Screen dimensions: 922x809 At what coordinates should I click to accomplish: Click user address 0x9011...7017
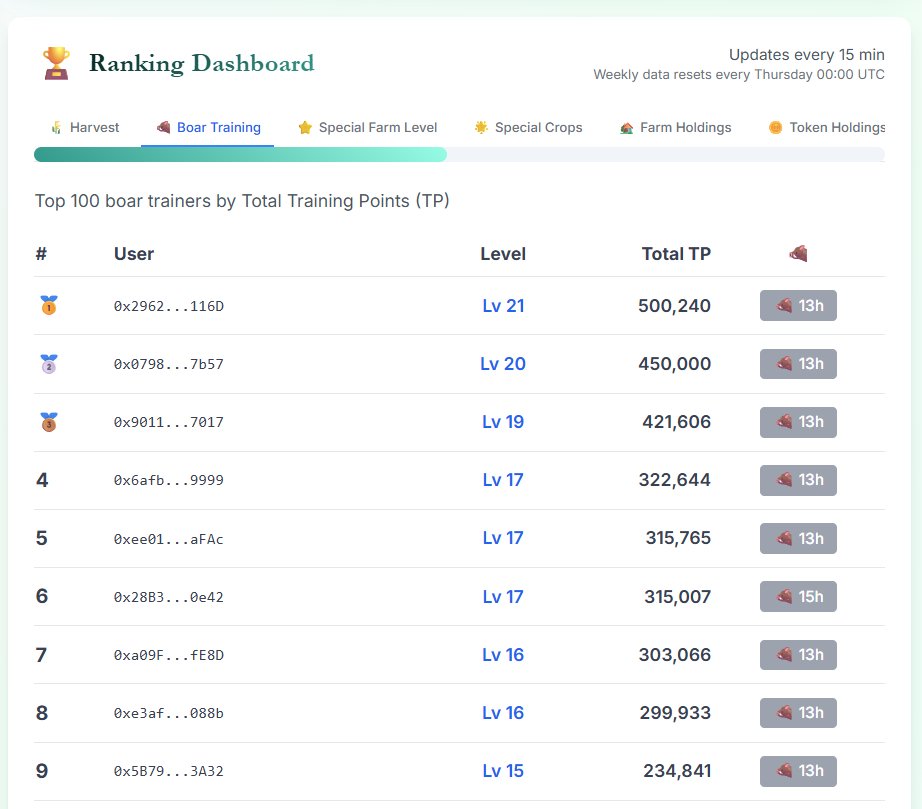click(x=169, y=423)
